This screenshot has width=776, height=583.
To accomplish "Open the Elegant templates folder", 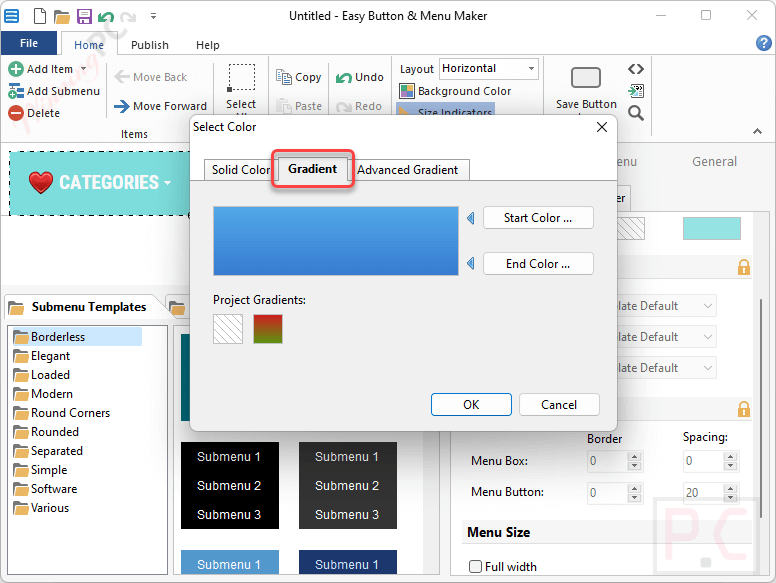I will [x=42, y=356].
